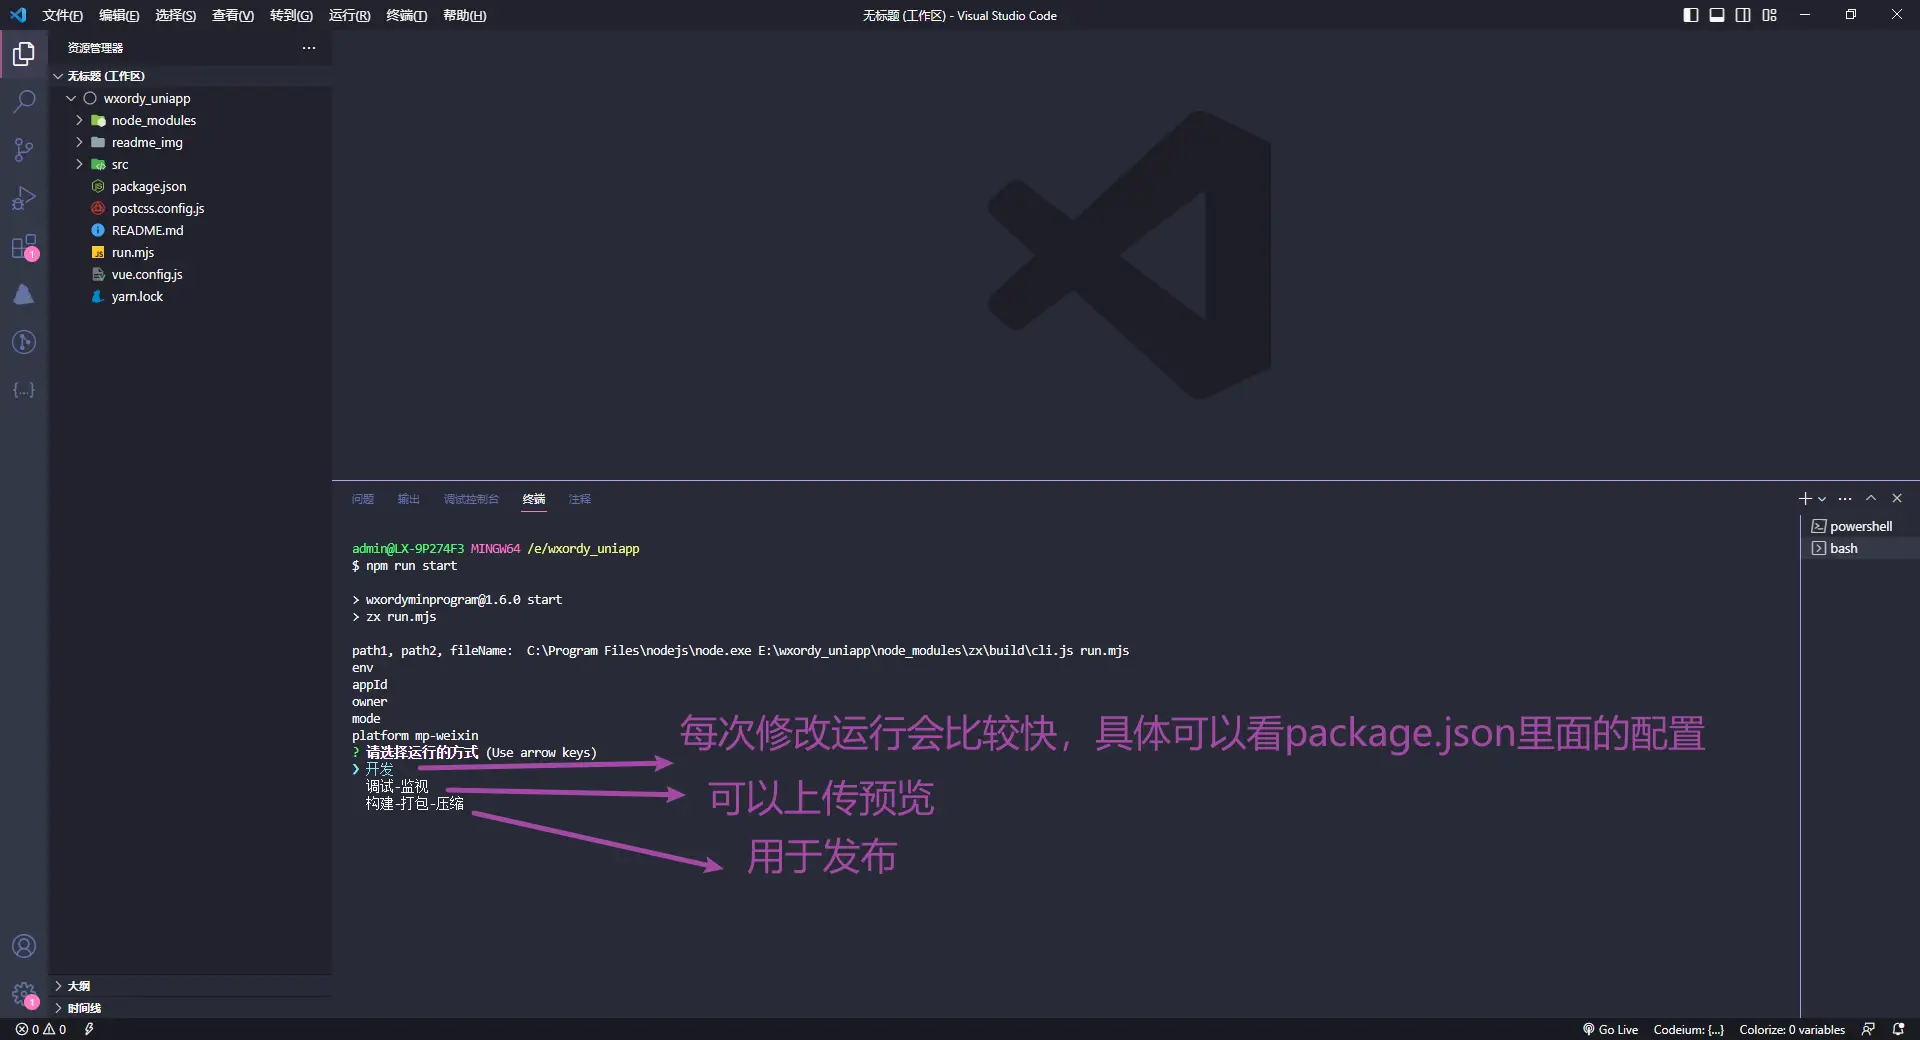Screen dimensions: 1920x1040
Task: Expand the 时间线 timeline section
Action: click(x=190, y=1008)
